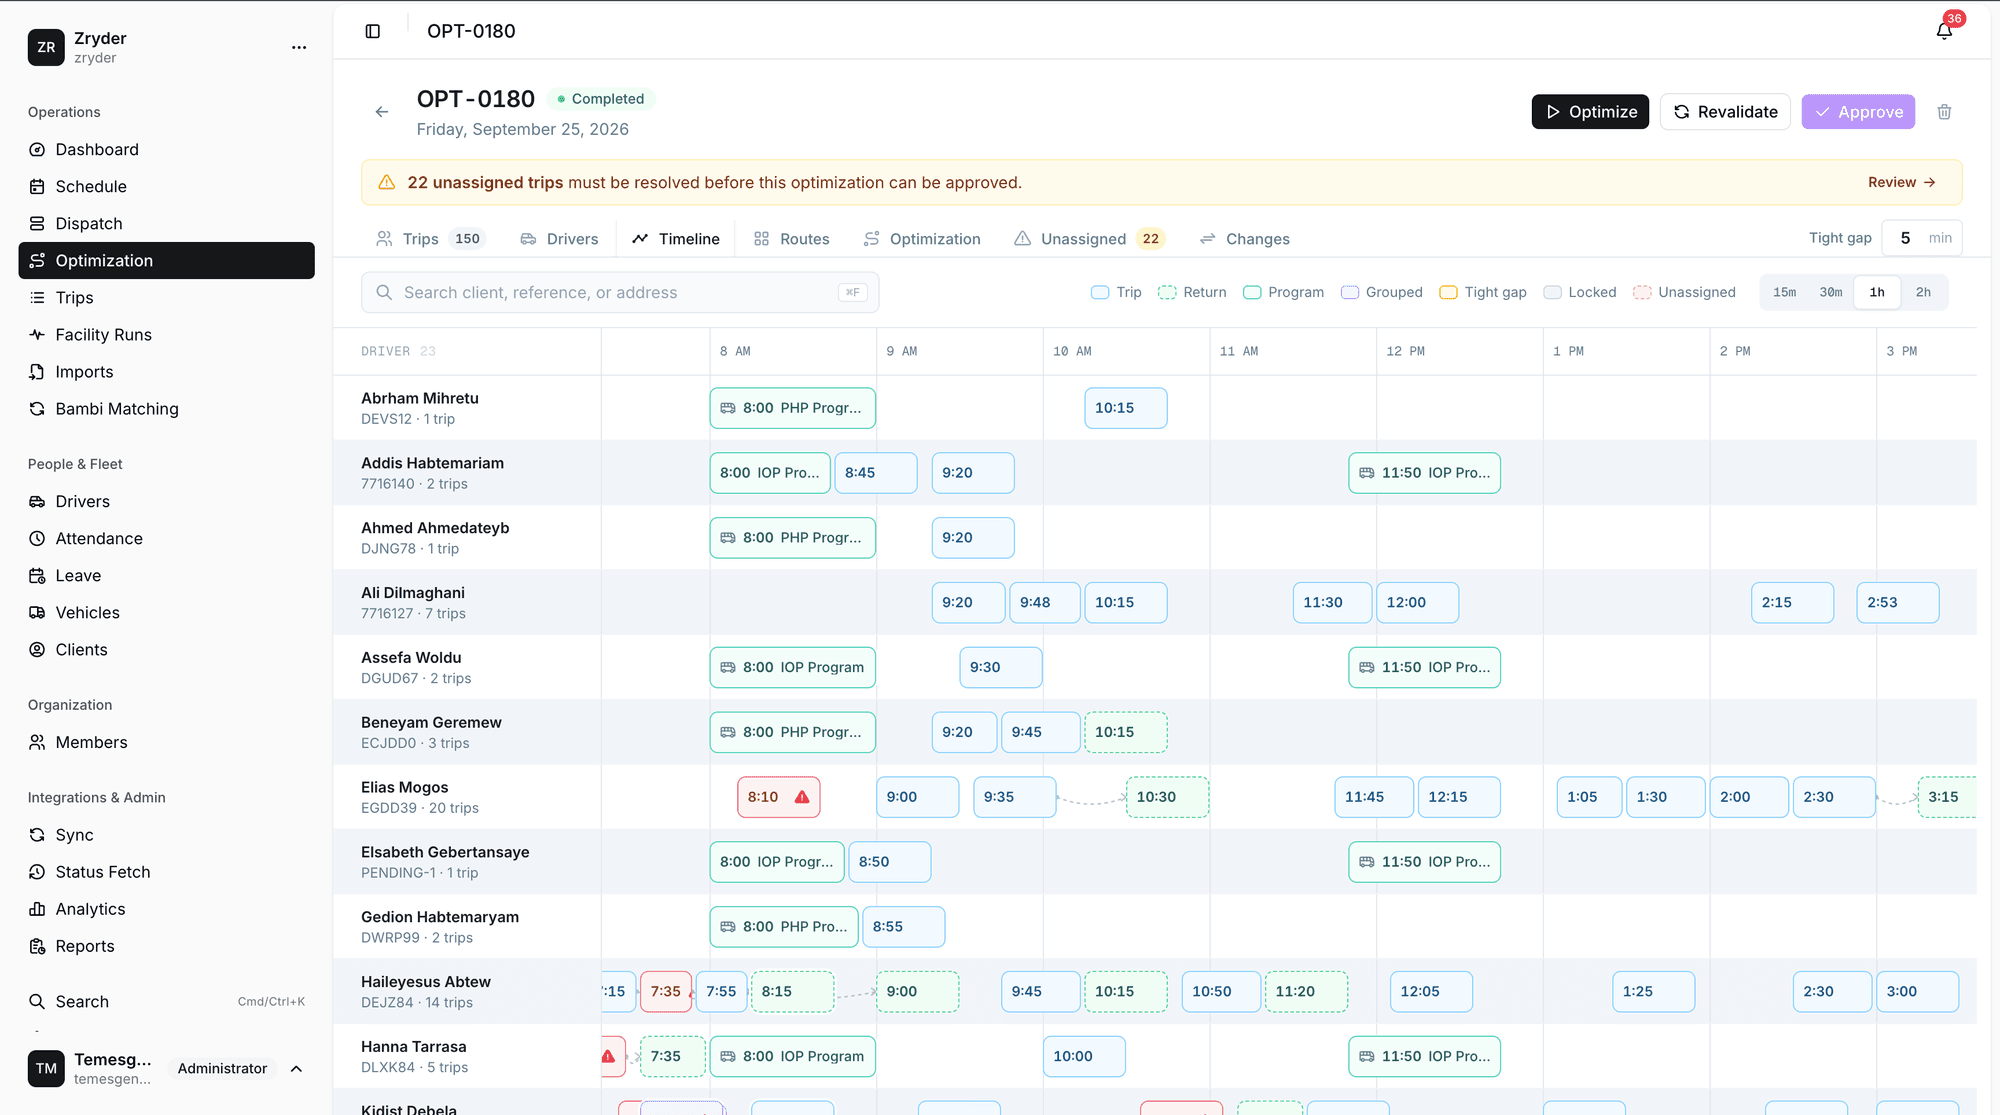Open the Analytics page

(x=166, y=908)
